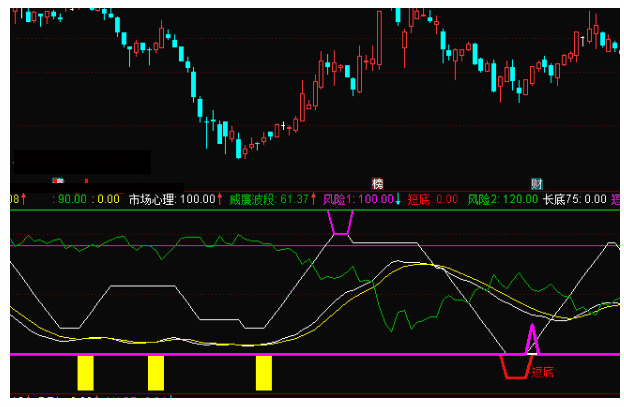Click the green 风险2: 120.00 label
Viewport: 624px width, 407px height.
tap(503, 199)
